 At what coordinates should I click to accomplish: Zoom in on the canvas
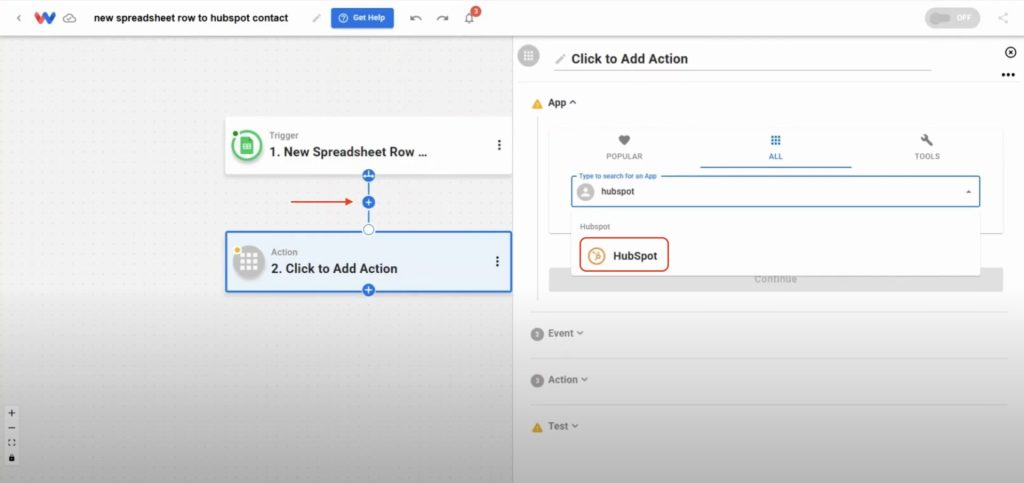(12, 413)
